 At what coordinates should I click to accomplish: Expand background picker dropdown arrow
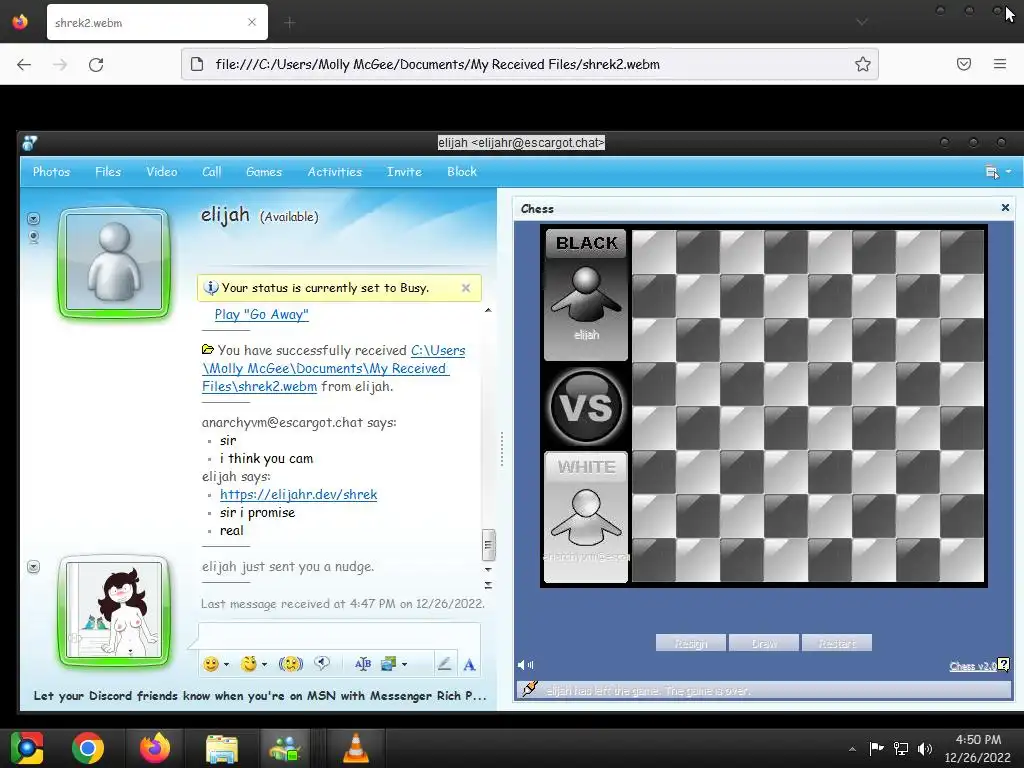(405, 665)
